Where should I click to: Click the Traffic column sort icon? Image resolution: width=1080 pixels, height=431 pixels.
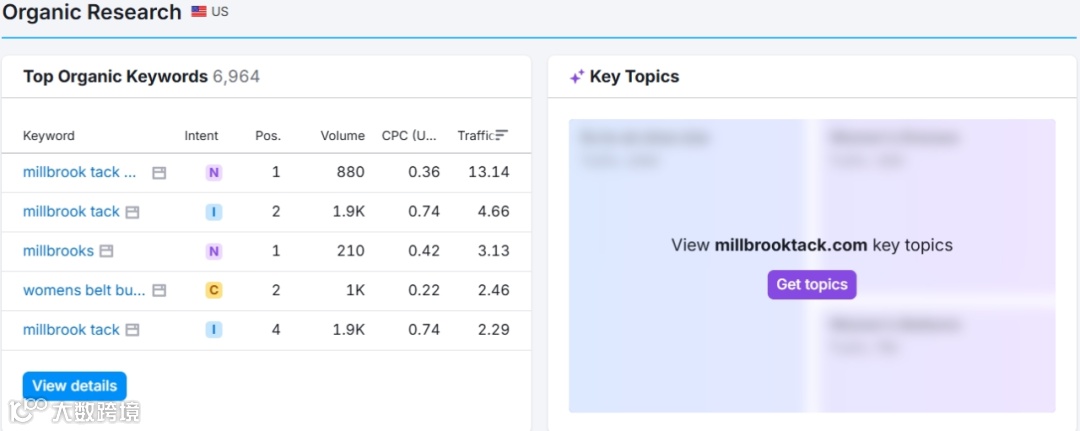[x=502, y=136]
